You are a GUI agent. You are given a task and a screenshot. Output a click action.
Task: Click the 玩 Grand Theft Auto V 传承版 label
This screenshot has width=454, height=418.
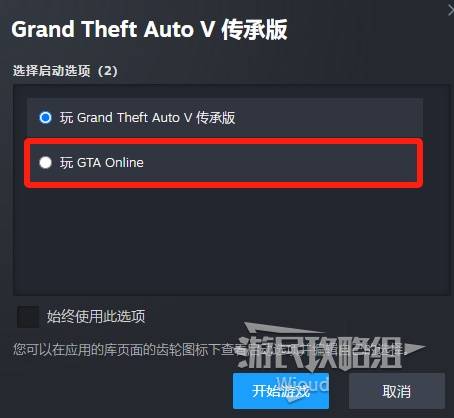click(x=147, y=118)
